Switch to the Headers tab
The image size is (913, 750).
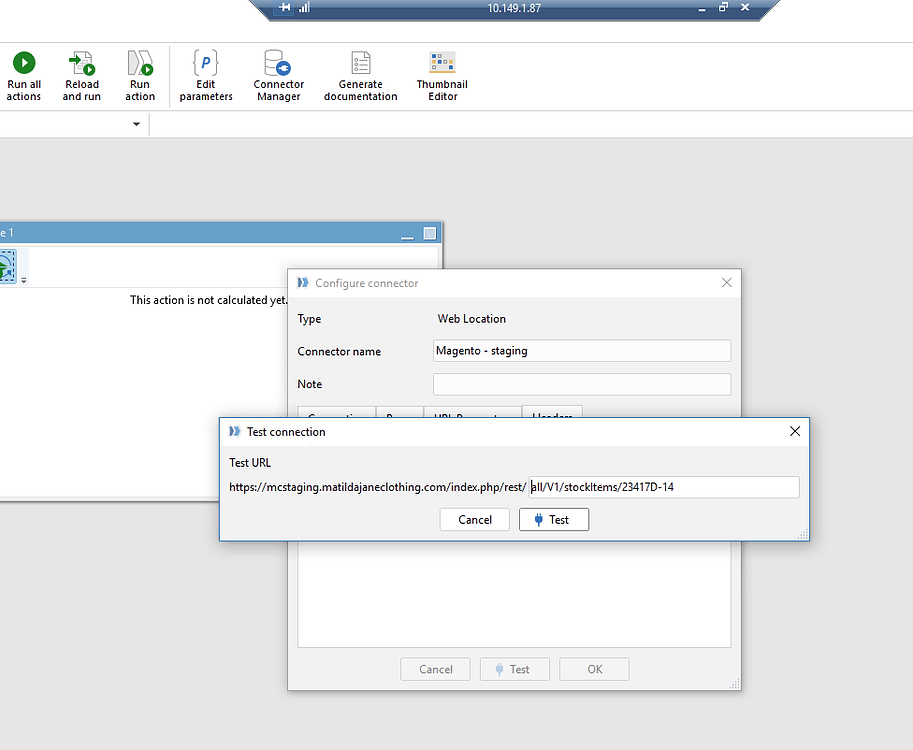point(552,412)
